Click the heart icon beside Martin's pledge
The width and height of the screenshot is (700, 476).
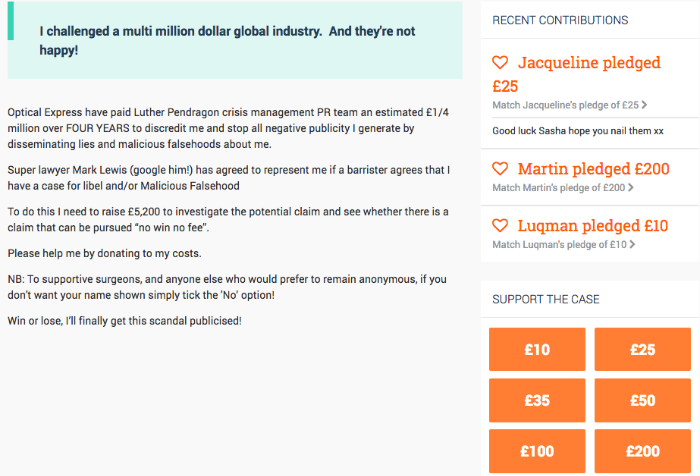[x=500, y=169]
